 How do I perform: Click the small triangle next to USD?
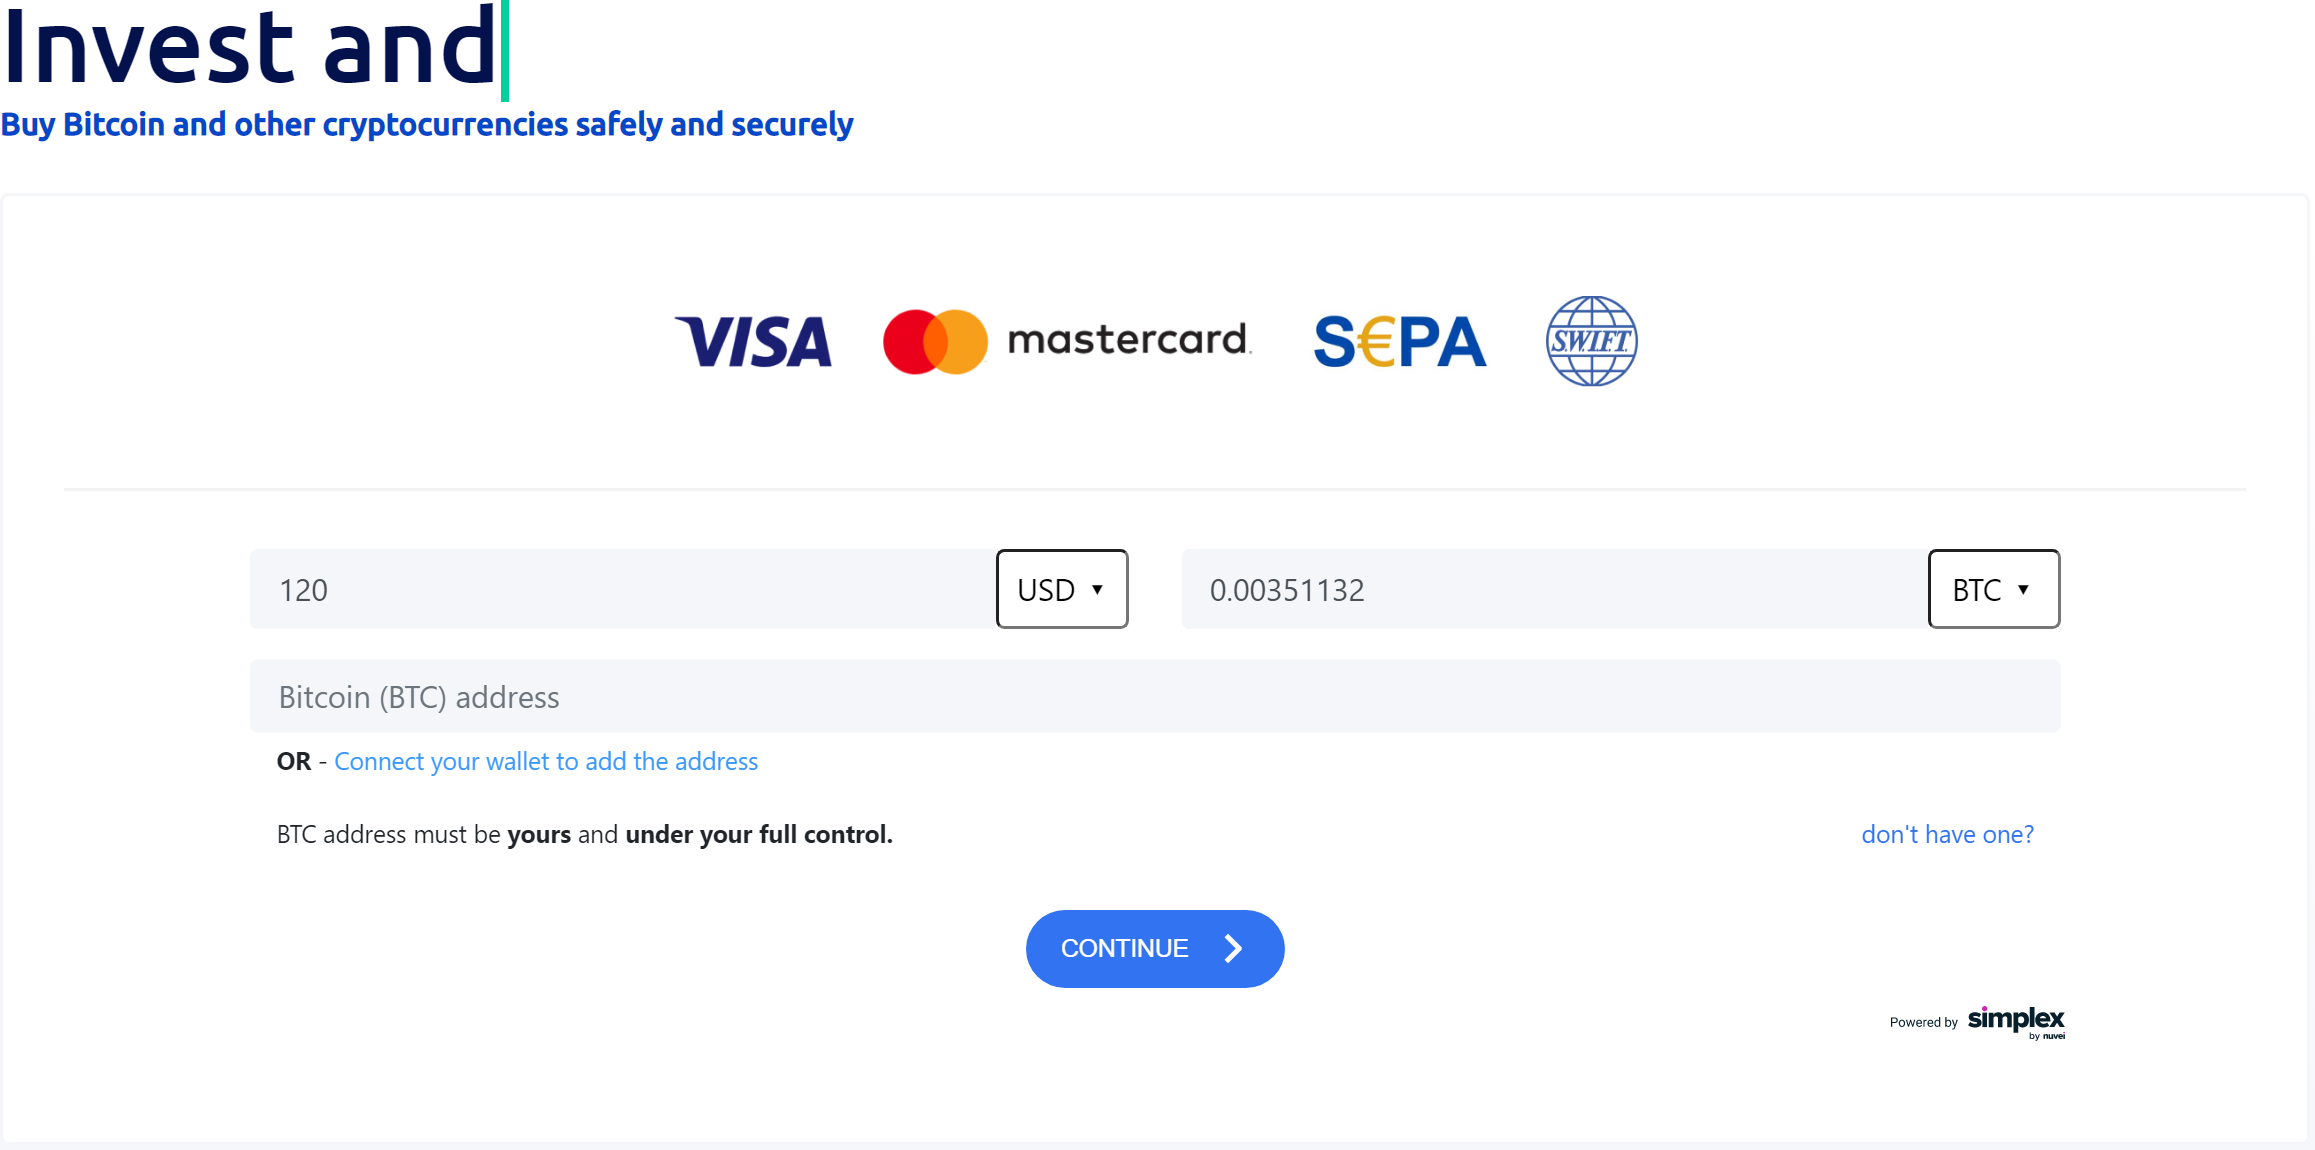pos(1097,590)
